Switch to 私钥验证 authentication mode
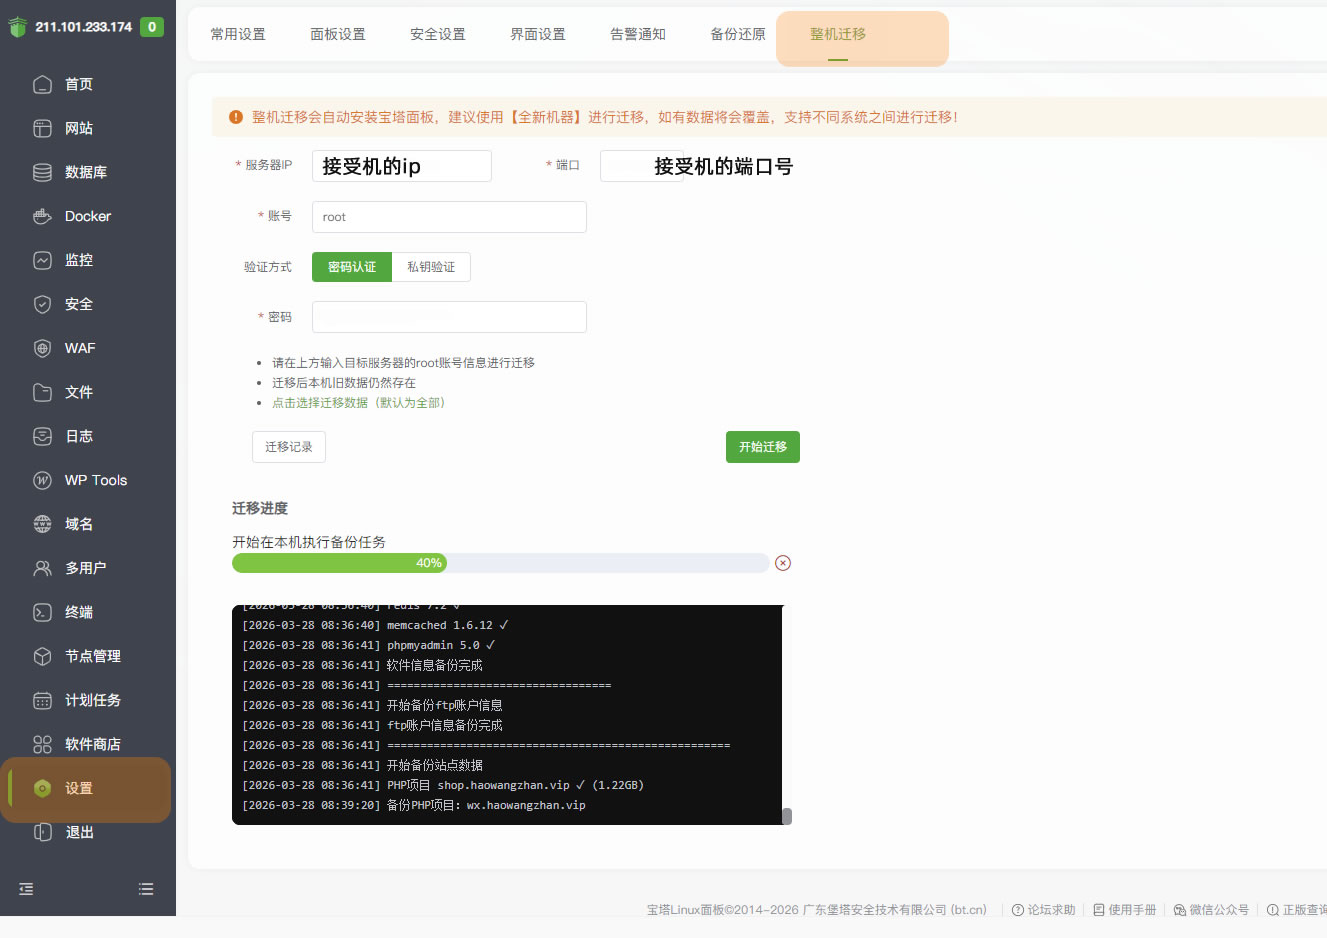 coord(431,267)
